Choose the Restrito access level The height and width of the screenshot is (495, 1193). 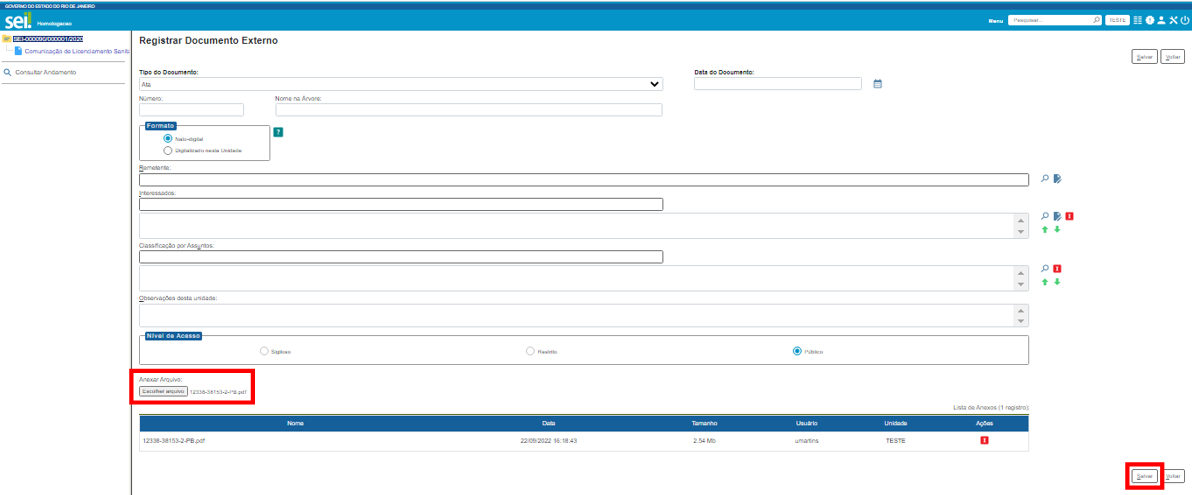pos(530,351)
